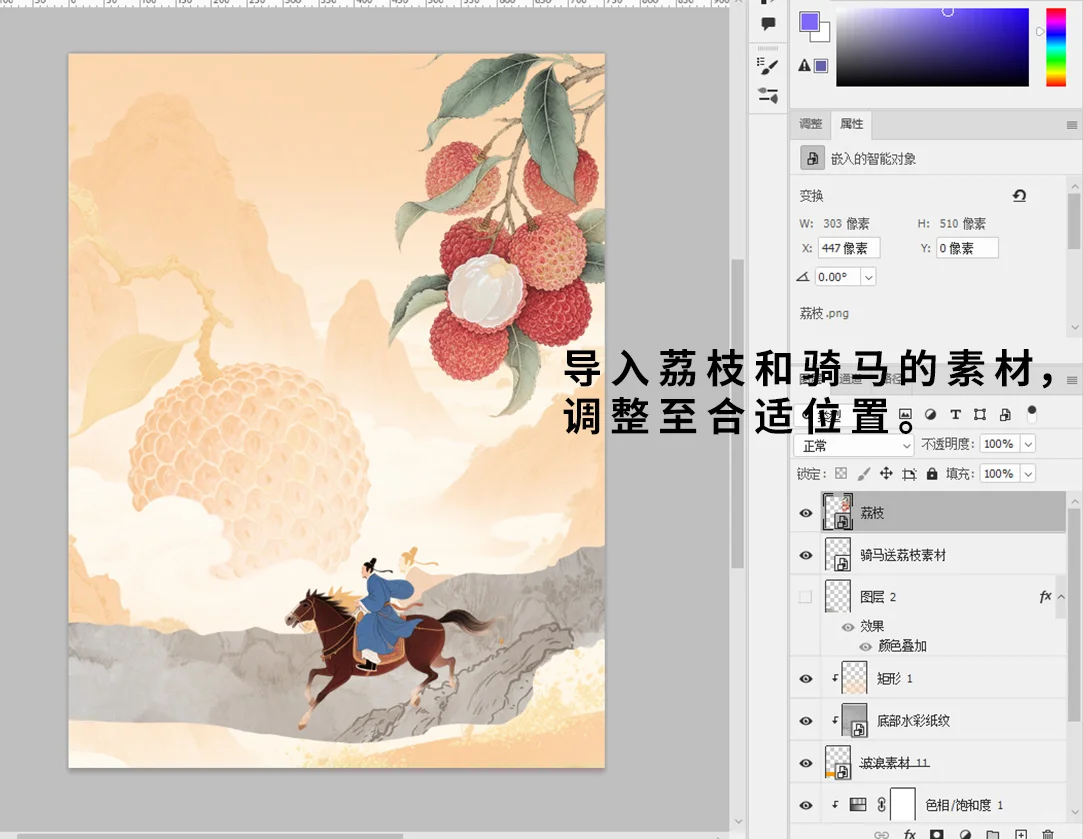Screen dimensions: 1083x839
Task: Click the 荔枝 layer thumbnail
Action: pos(838,512)
